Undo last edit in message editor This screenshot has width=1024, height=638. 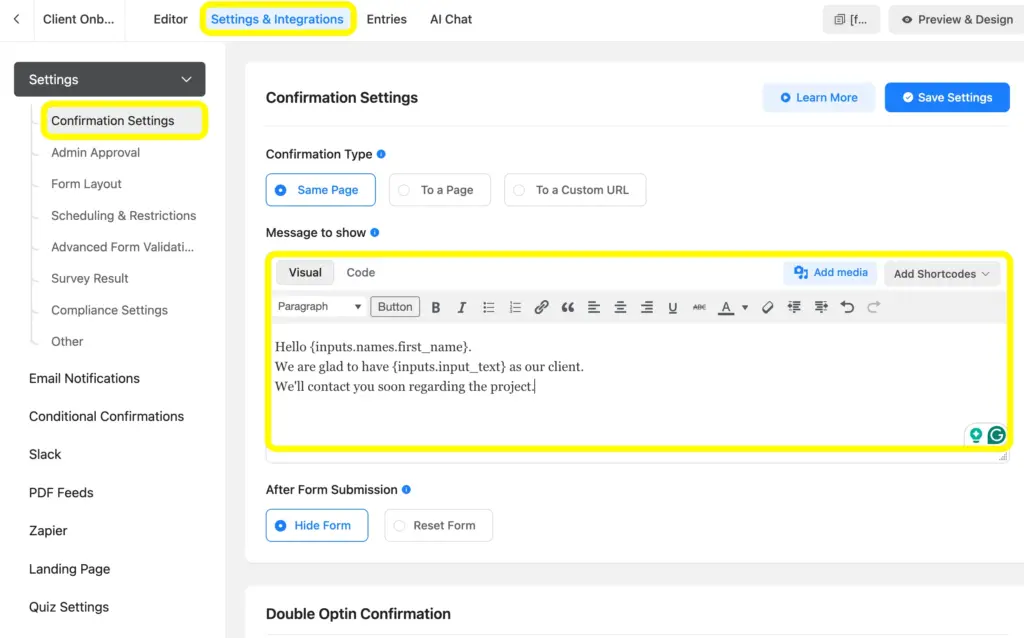tap(847, 307)
